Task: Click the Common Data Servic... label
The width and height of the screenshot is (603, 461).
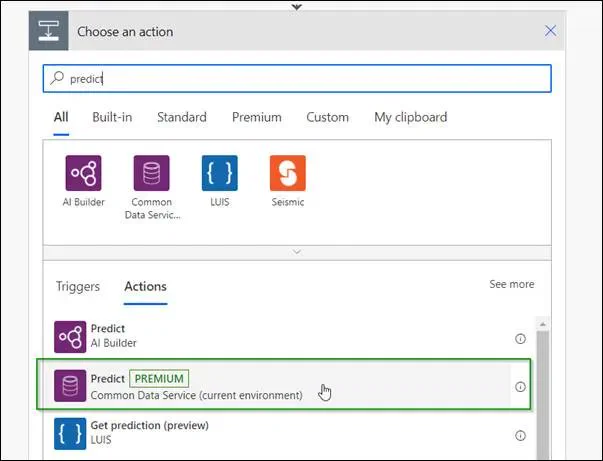Action: pyautogui.click(x=152, y=208)
